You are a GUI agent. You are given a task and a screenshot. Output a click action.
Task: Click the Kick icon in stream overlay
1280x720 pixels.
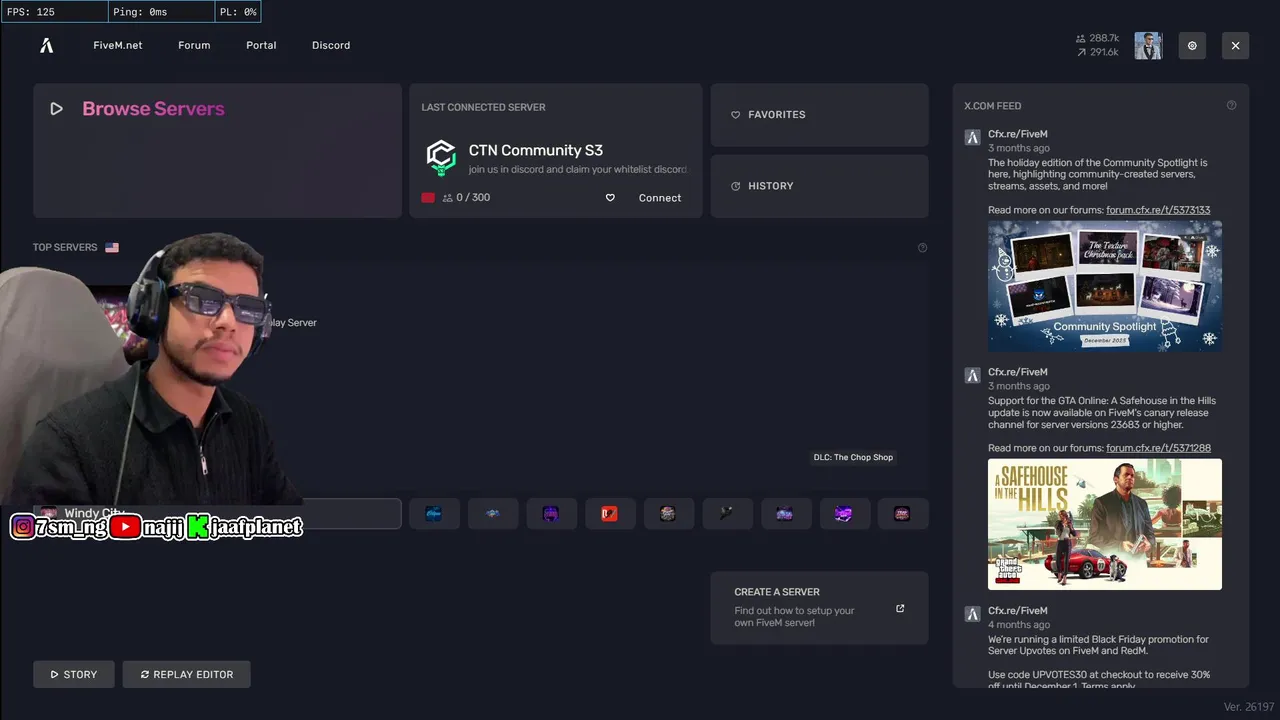pyautogui.click(x=198, y=527)
